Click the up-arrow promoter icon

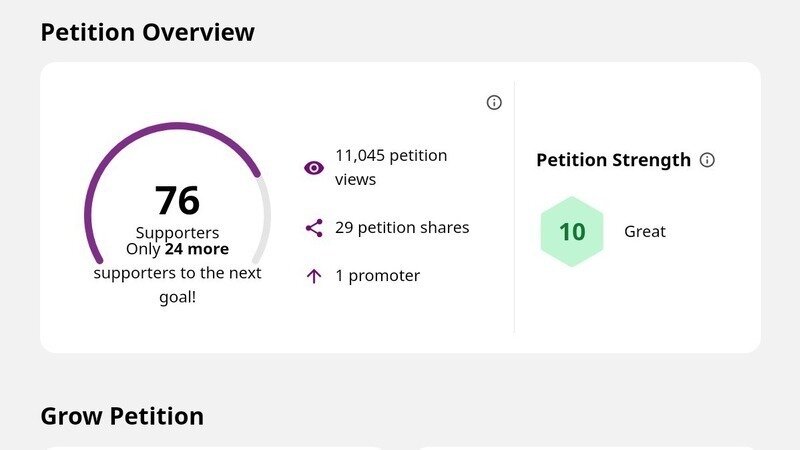[x=314, y=276]
